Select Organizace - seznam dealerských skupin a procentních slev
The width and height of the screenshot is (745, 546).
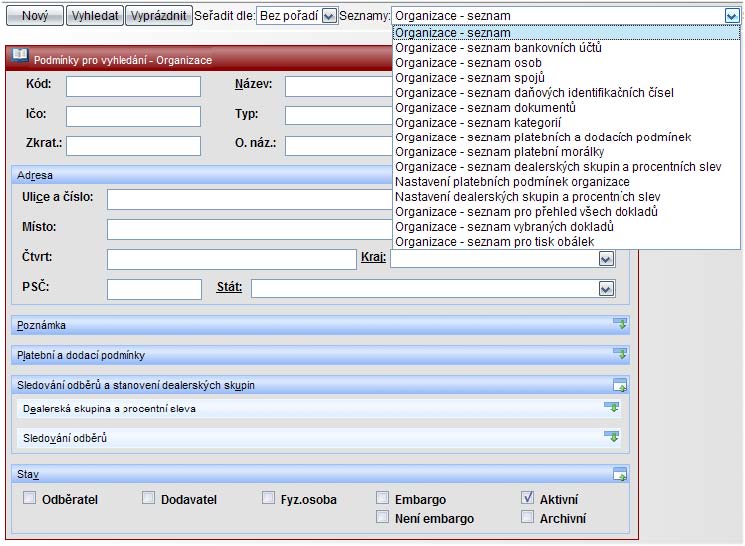pyautogui.click(x=566, y=167)
